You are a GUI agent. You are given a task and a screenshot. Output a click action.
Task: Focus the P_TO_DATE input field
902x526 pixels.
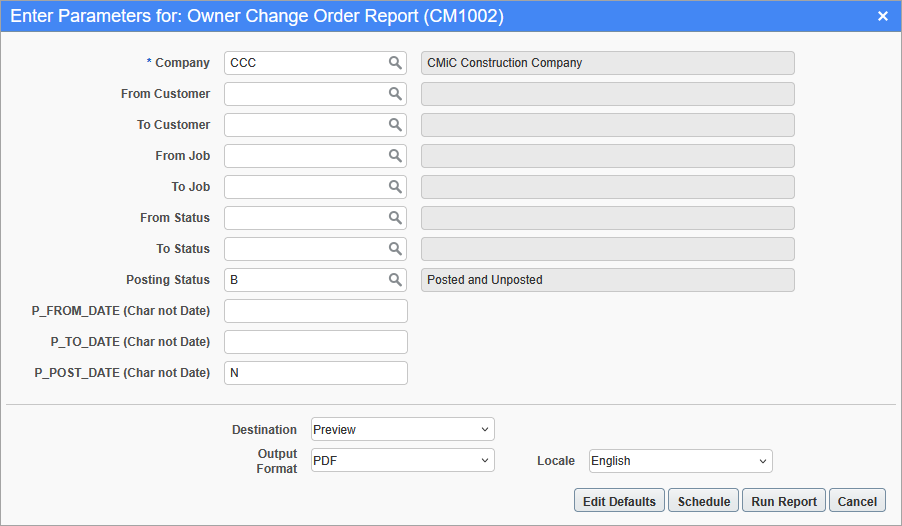point(316,342)
